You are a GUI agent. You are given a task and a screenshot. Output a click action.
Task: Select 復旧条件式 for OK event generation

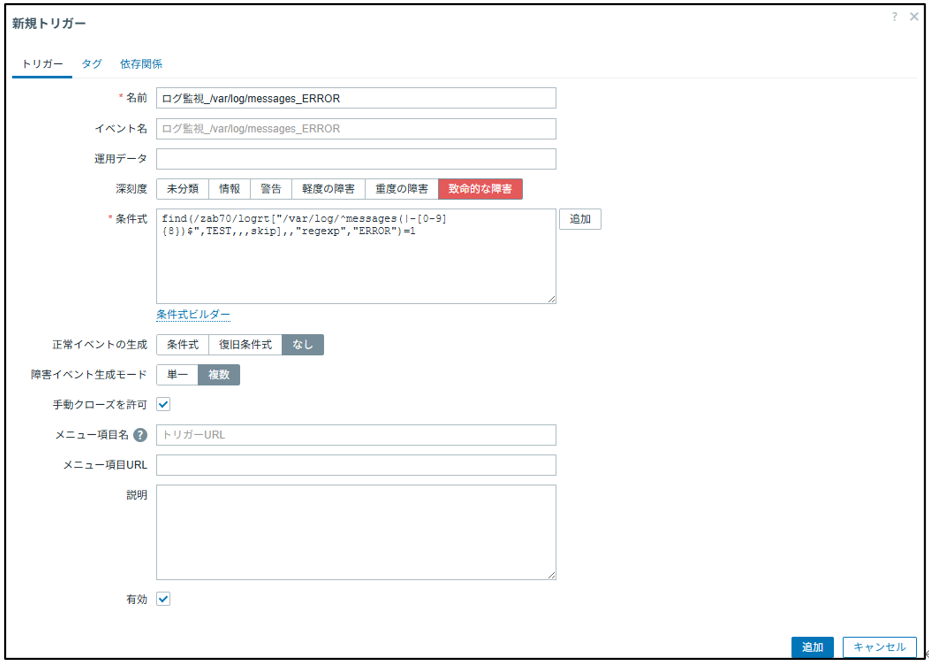point(245,345)
